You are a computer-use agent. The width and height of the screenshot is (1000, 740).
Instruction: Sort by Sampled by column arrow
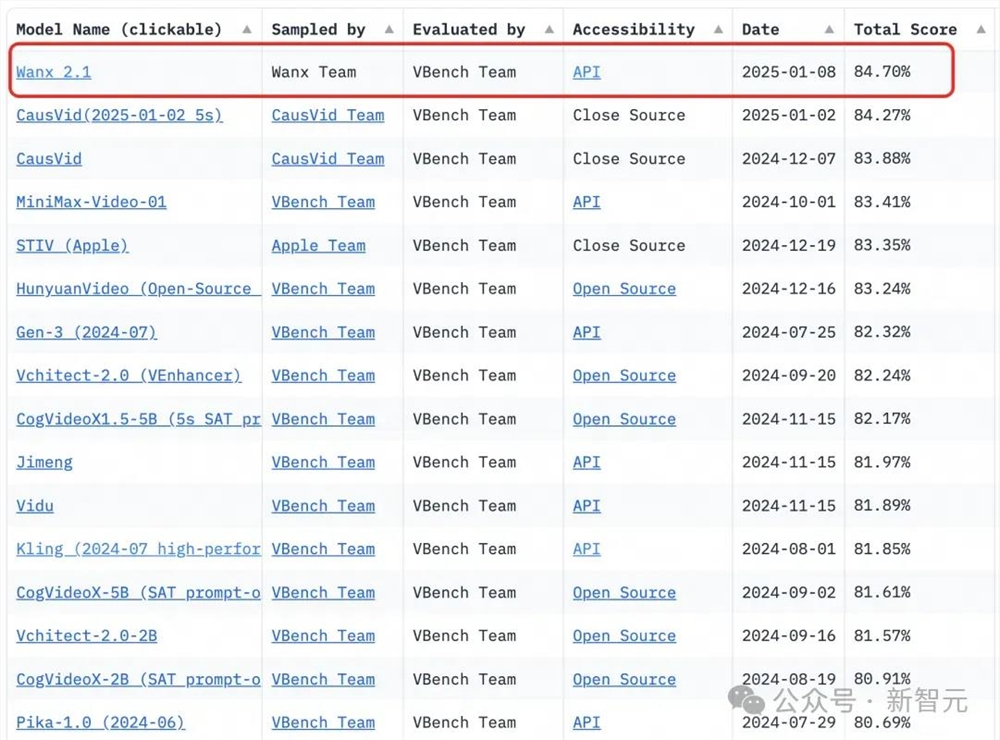[389, 29]
